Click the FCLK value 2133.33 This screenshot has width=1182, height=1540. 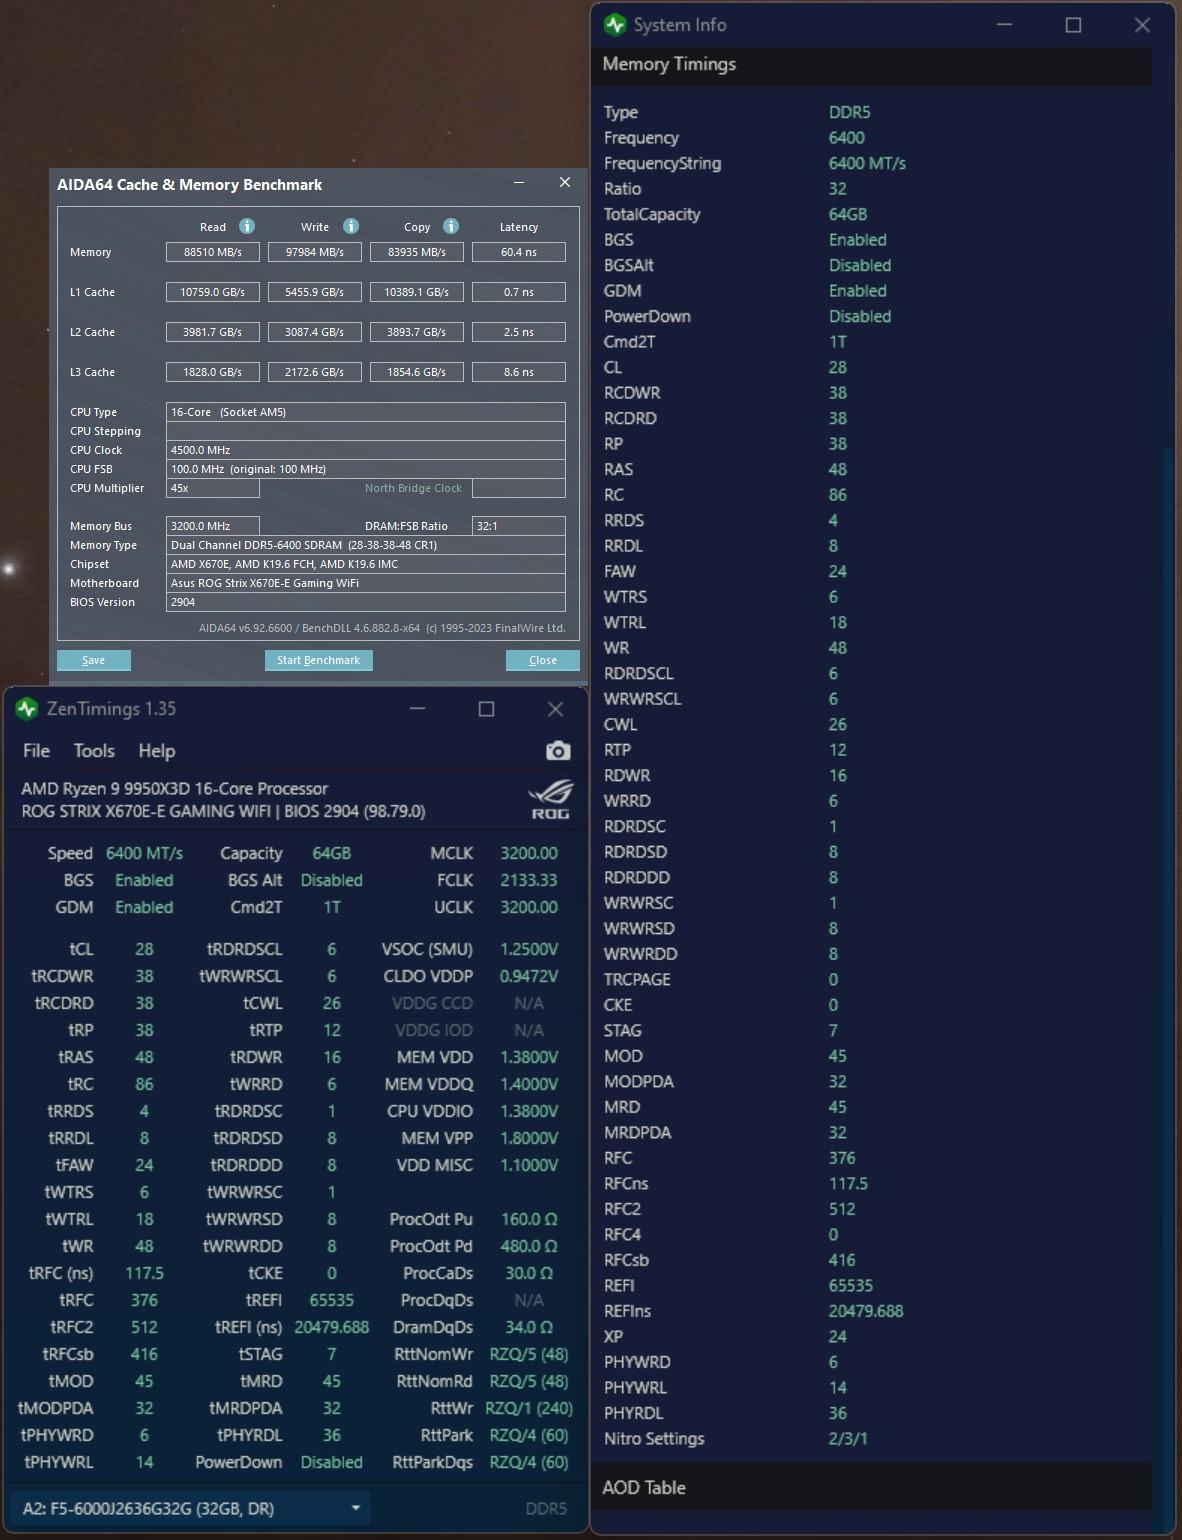[x=529, y=880]
